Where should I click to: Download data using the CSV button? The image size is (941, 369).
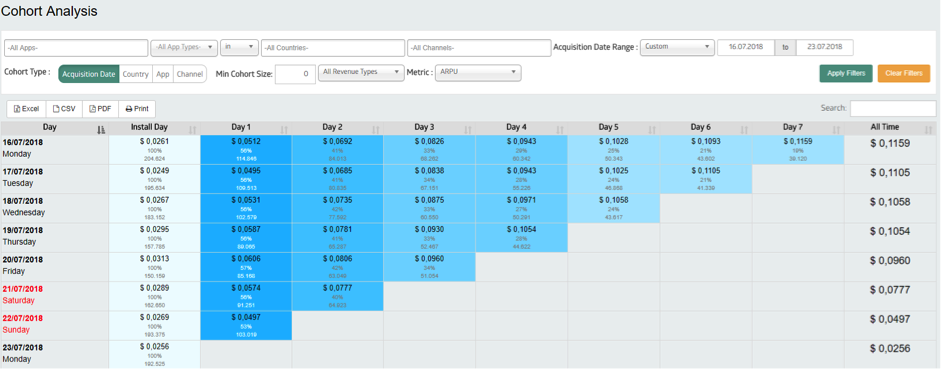click(64, 109)
